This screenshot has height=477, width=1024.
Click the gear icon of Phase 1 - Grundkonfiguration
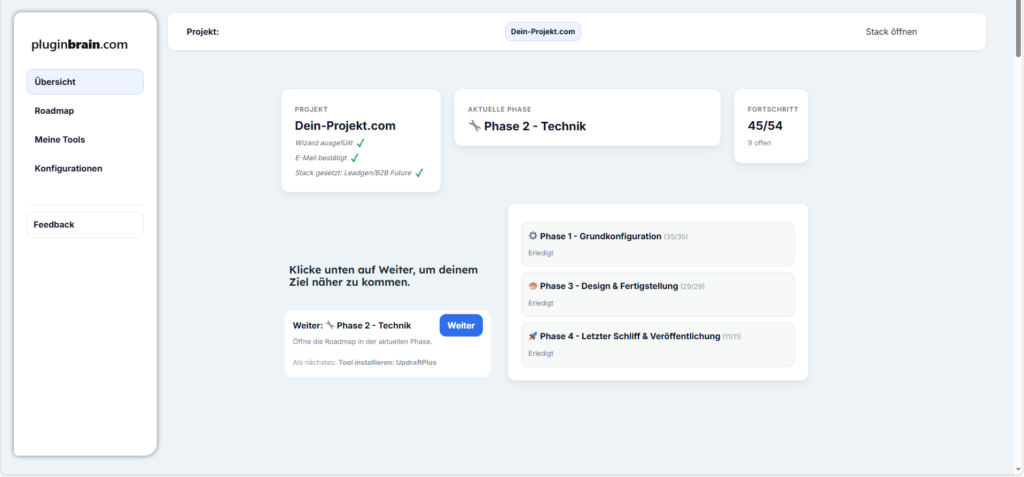pyautogui.click(x=533, y=236)
